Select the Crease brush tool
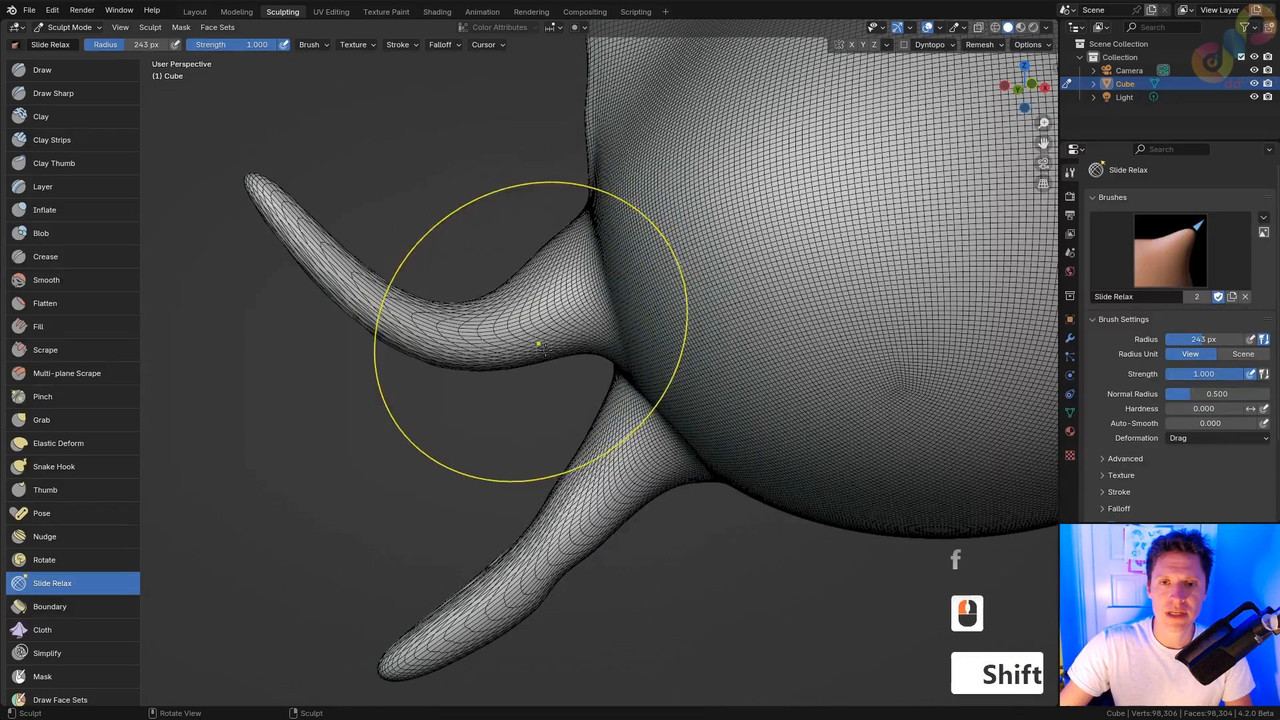1280x720 pixels. pos(72,256)
